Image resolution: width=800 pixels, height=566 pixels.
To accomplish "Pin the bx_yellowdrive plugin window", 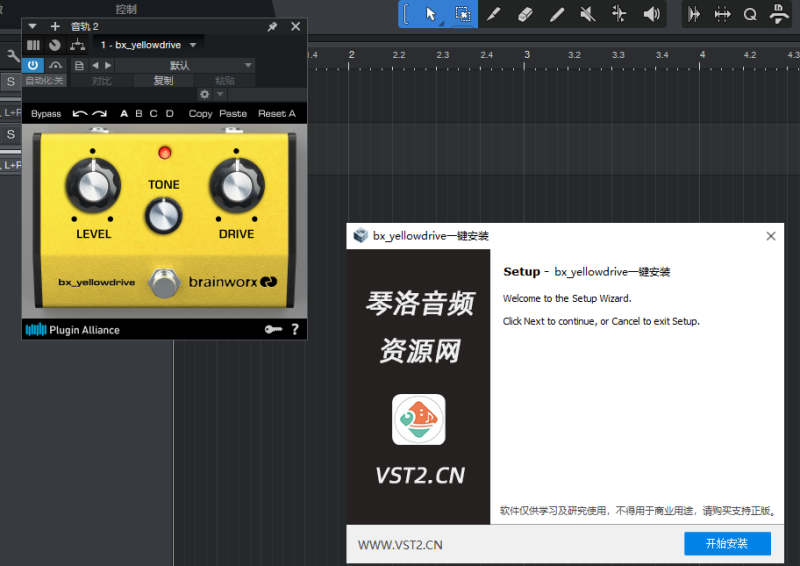I will pyautogui.click(x=272, y=27).
